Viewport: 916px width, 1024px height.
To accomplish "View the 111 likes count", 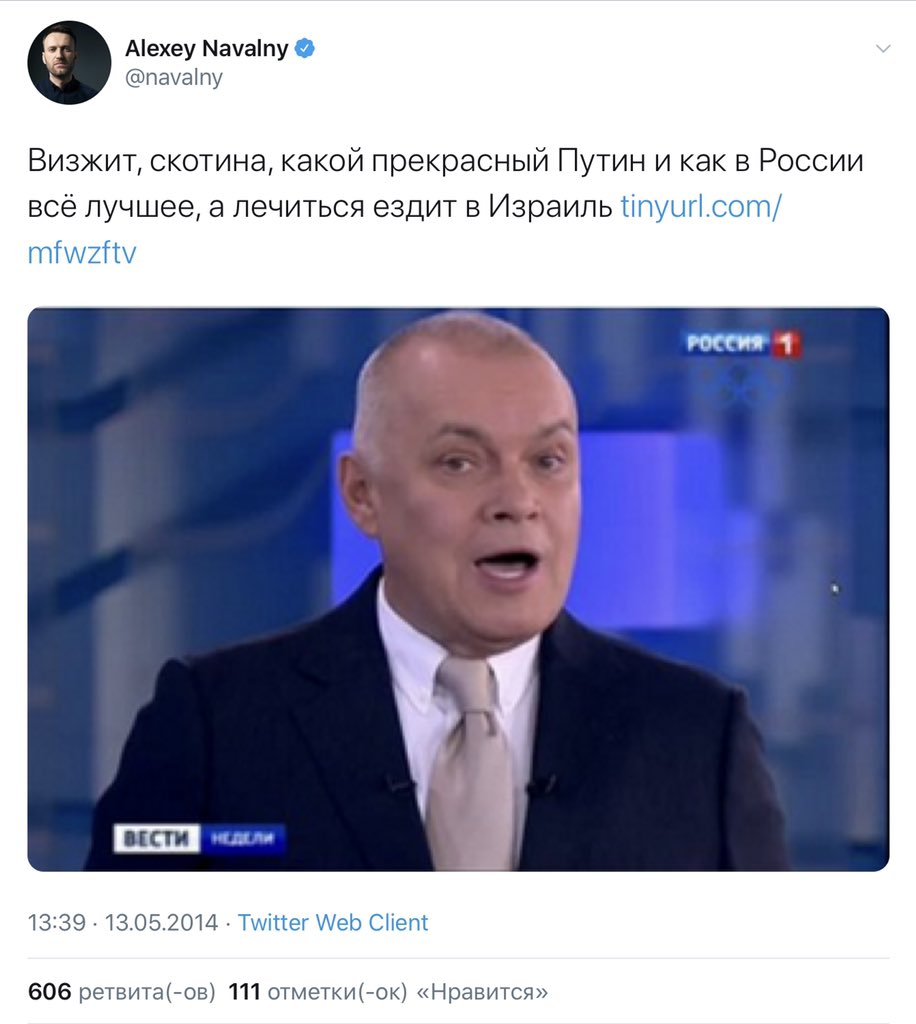I will pos(244,992).
